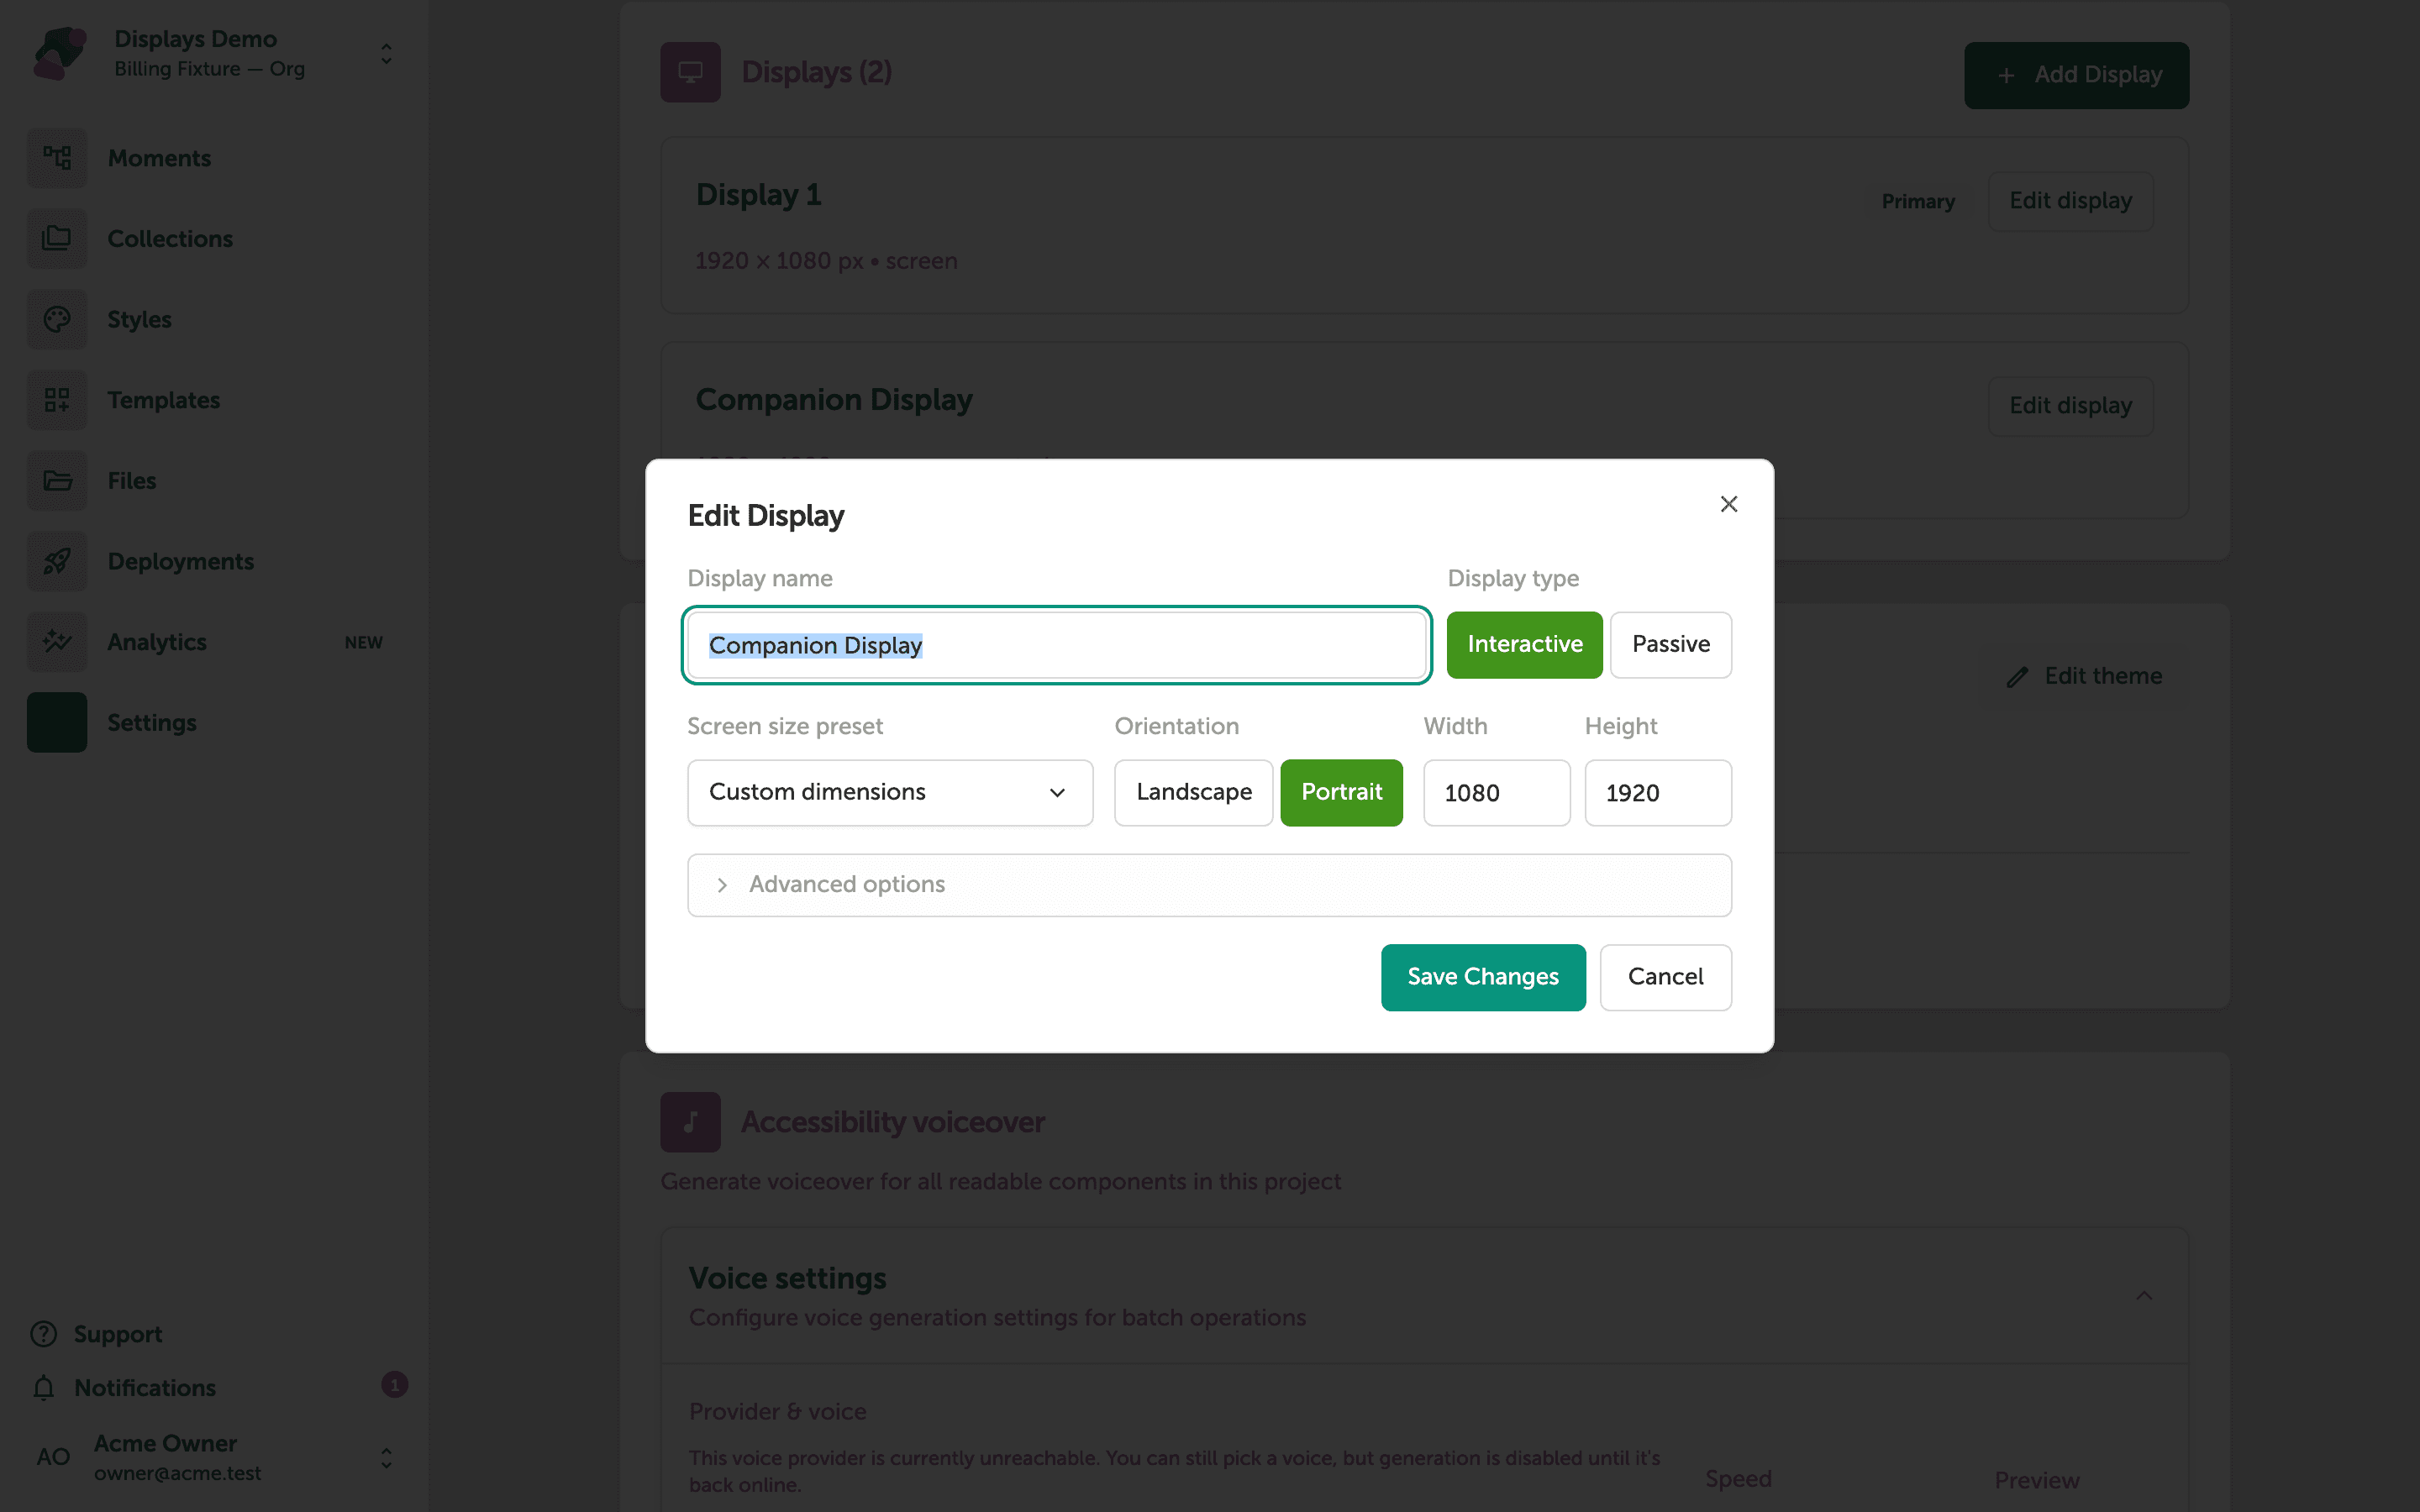Click Save Changes button

point(1483,977)
